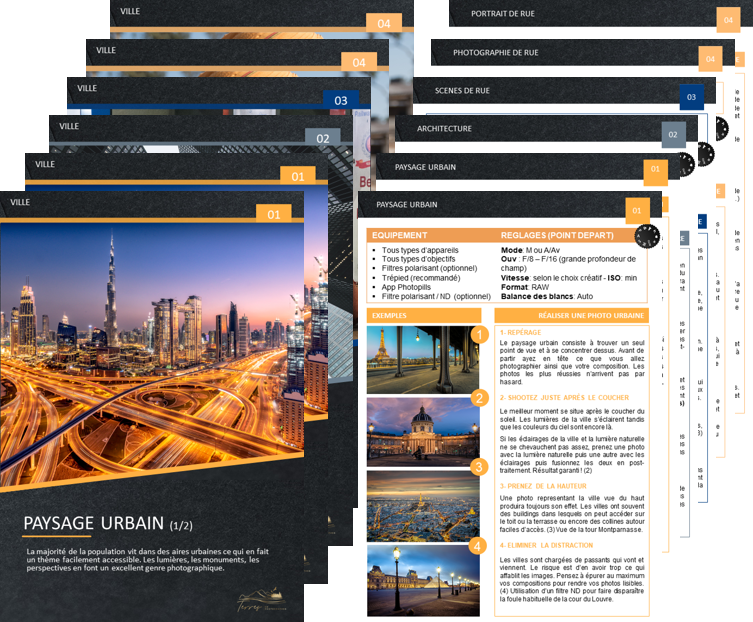753x622 pixels.
Task: Click the orange 04 badge on the PORTRAIT DE RUE page
Action: coord(728,20)
